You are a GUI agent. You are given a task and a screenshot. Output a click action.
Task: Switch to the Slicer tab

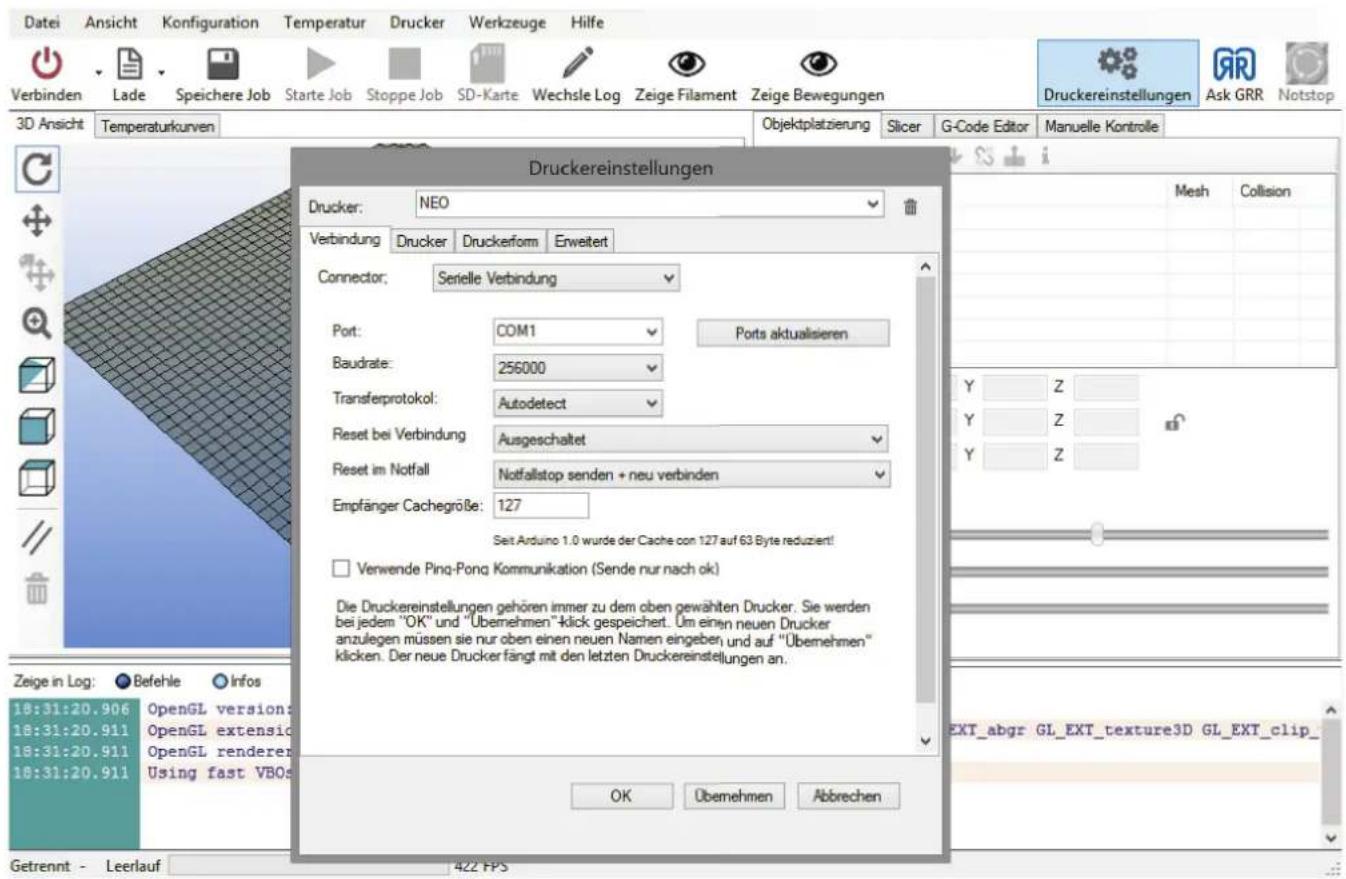pyautogui.click(x=903, y=127)
